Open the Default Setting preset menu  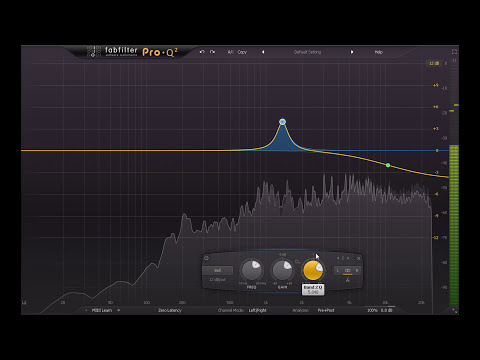click(307, 52)
